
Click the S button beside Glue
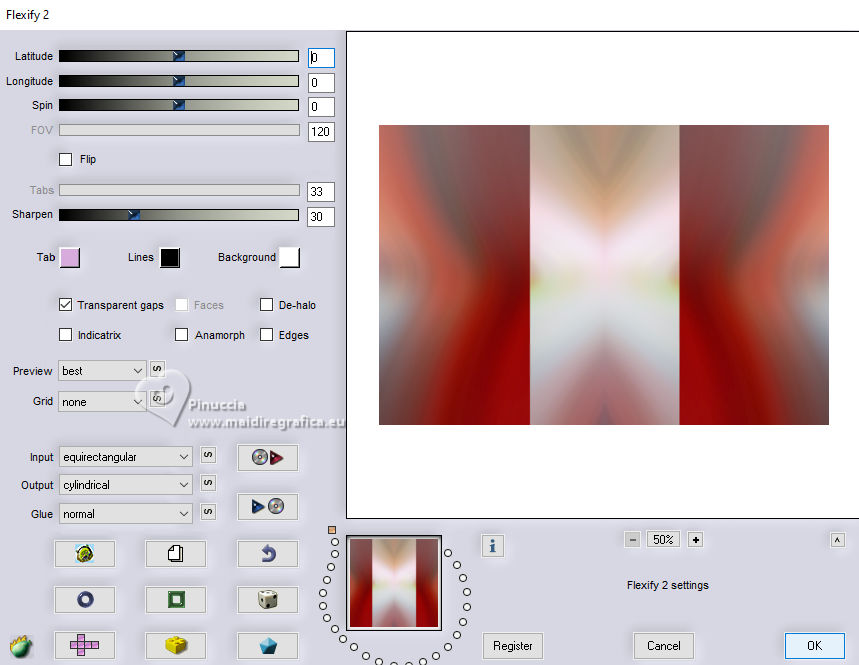(x=208, y=512)
